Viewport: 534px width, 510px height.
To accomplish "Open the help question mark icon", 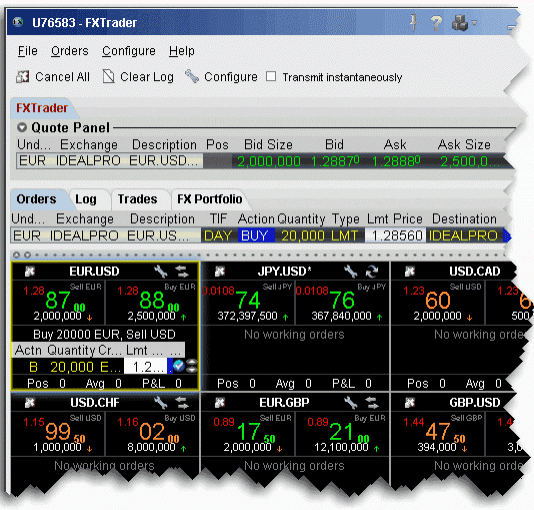I will [436, 23].
